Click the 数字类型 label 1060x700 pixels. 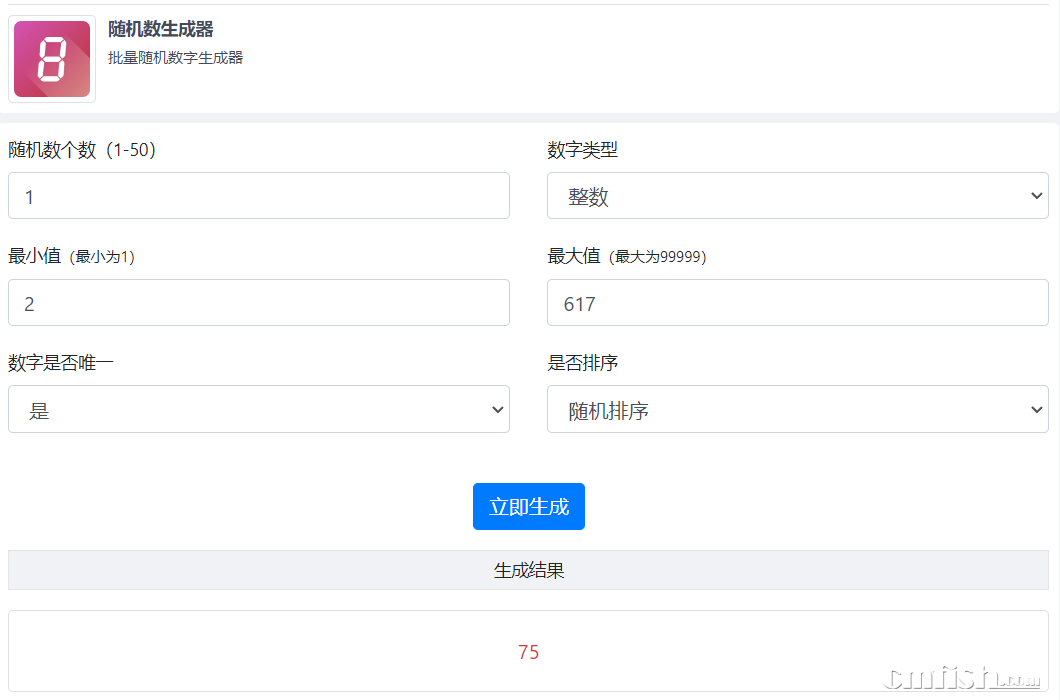[x=582, y=150]
